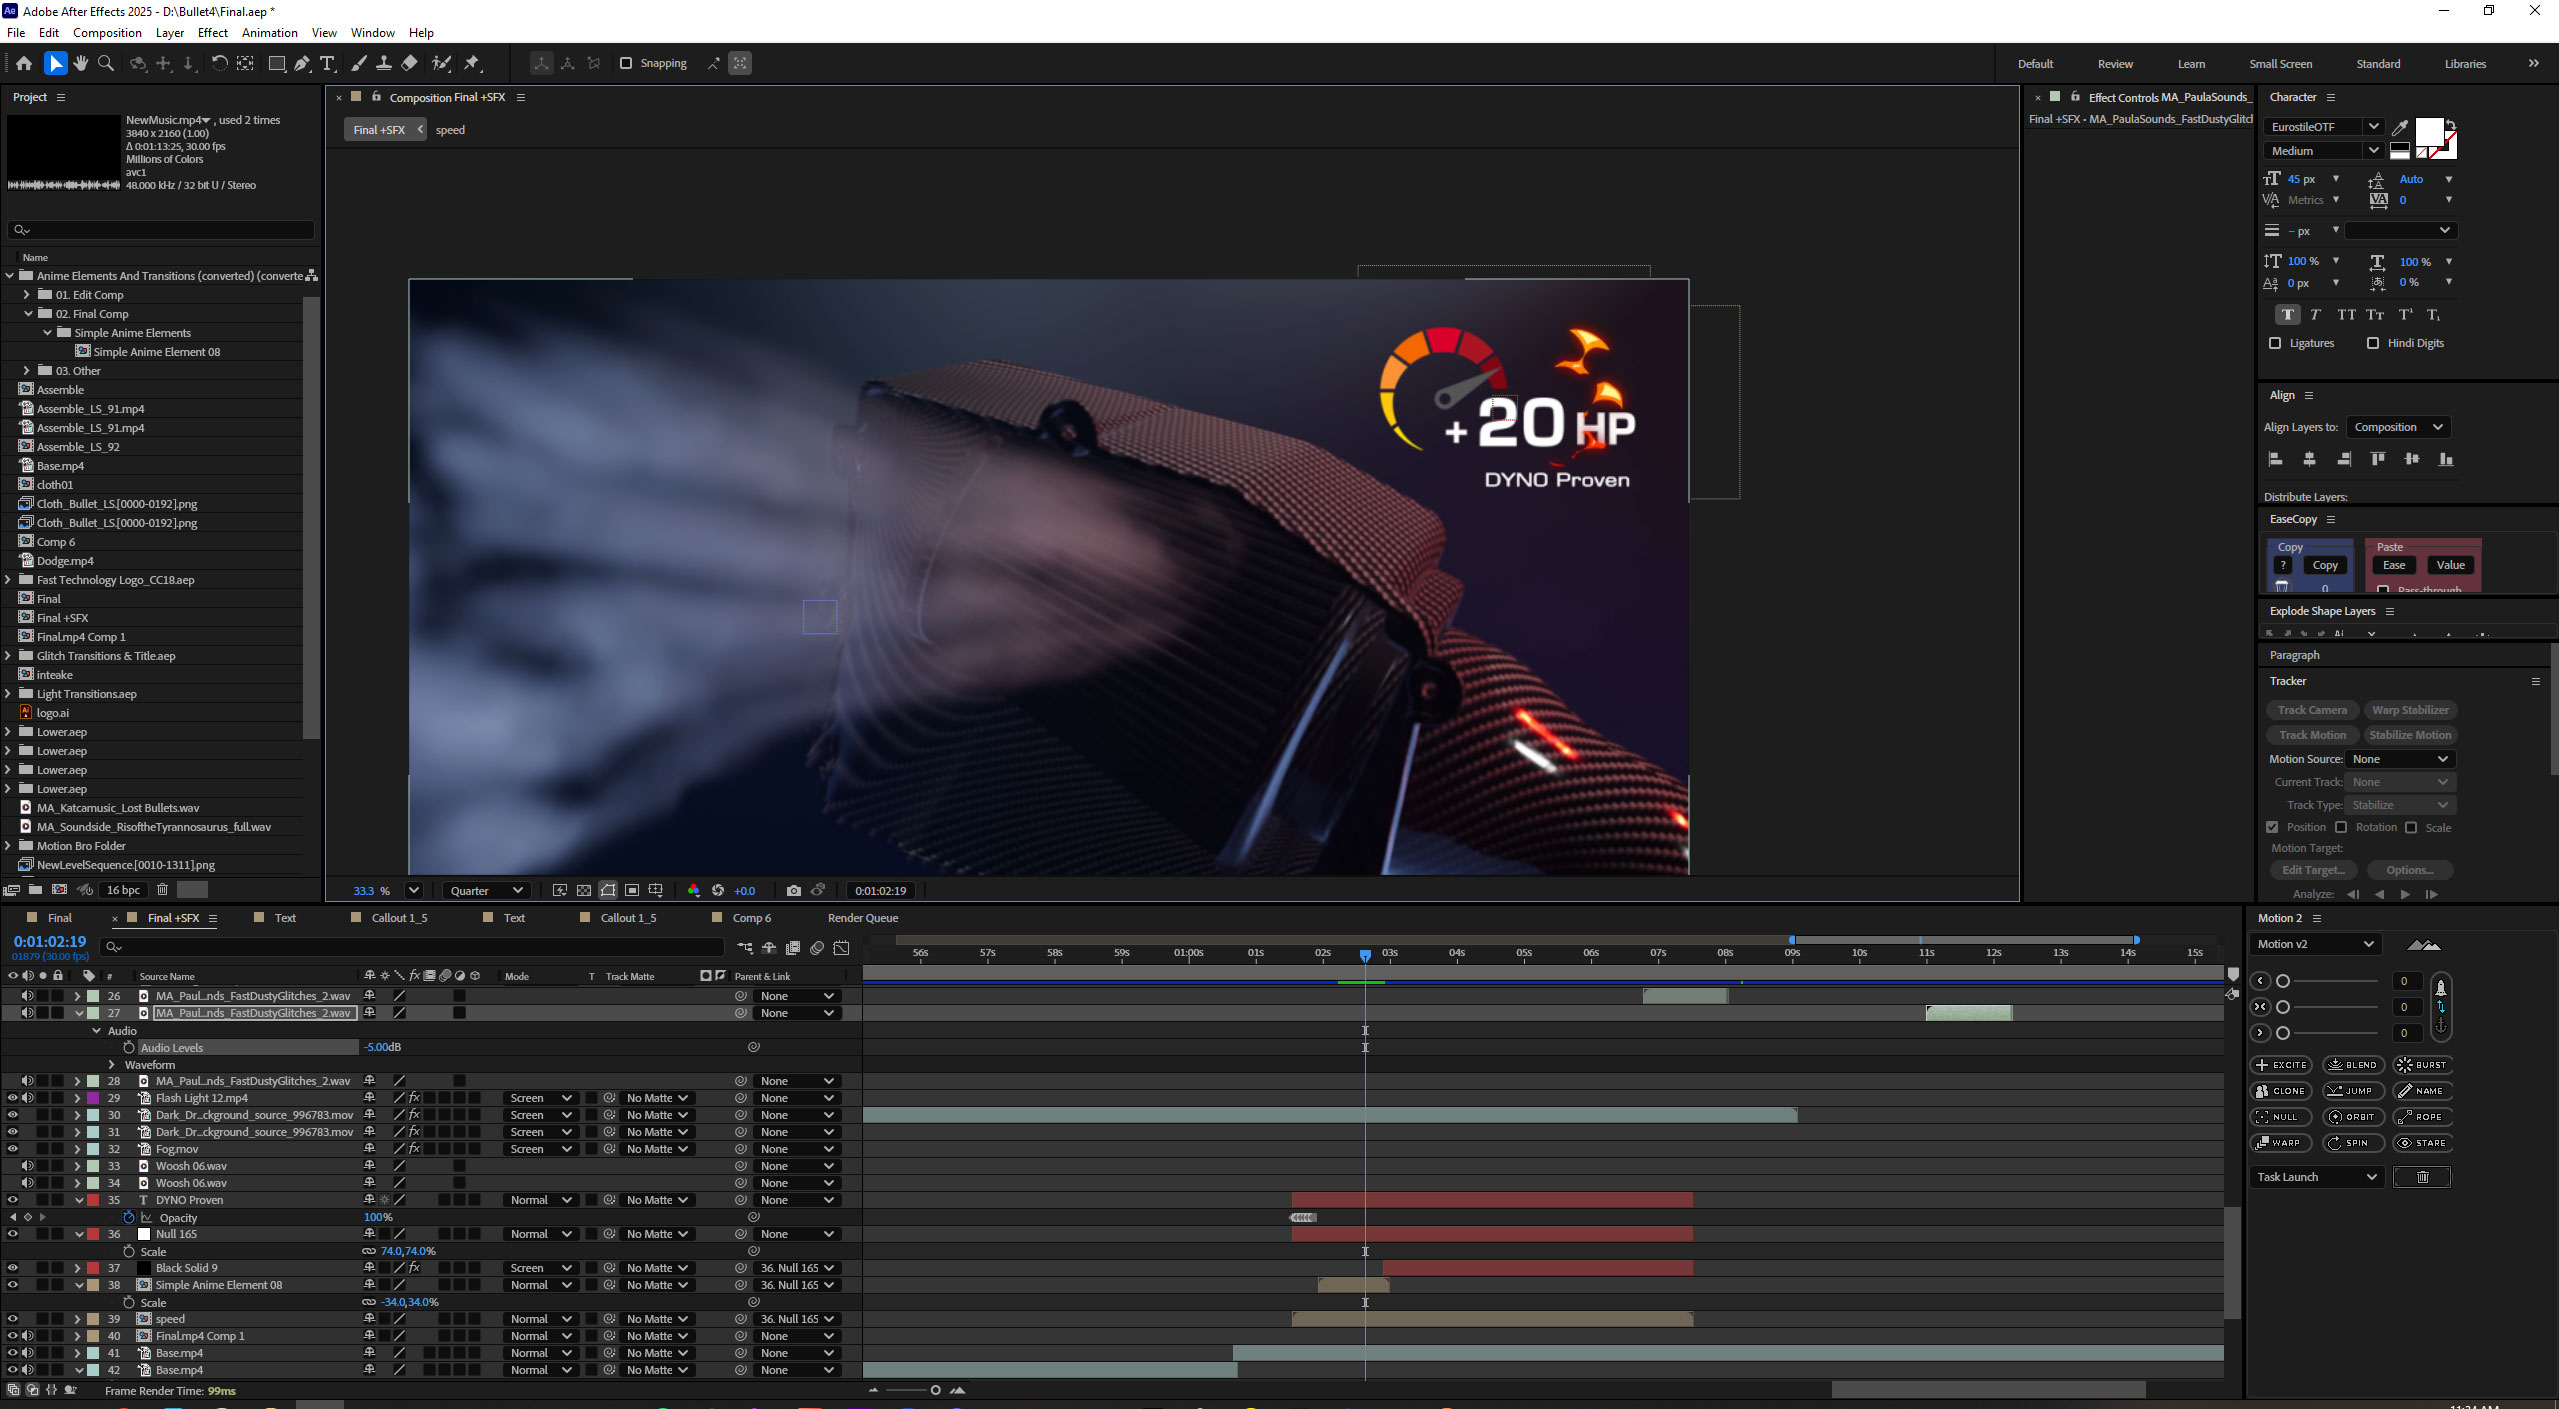Click the Paste Ease button

click(2393, 565)
